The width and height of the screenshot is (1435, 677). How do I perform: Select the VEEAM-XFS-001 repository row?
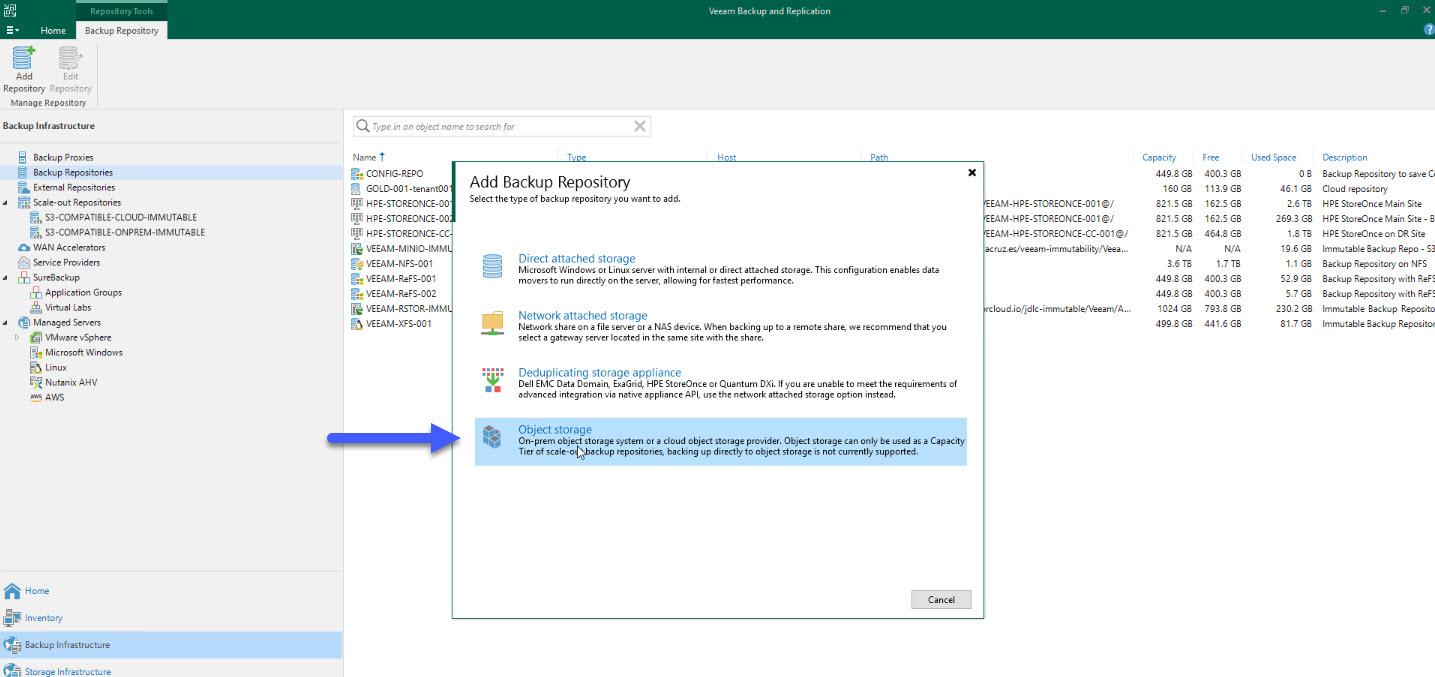399,324
